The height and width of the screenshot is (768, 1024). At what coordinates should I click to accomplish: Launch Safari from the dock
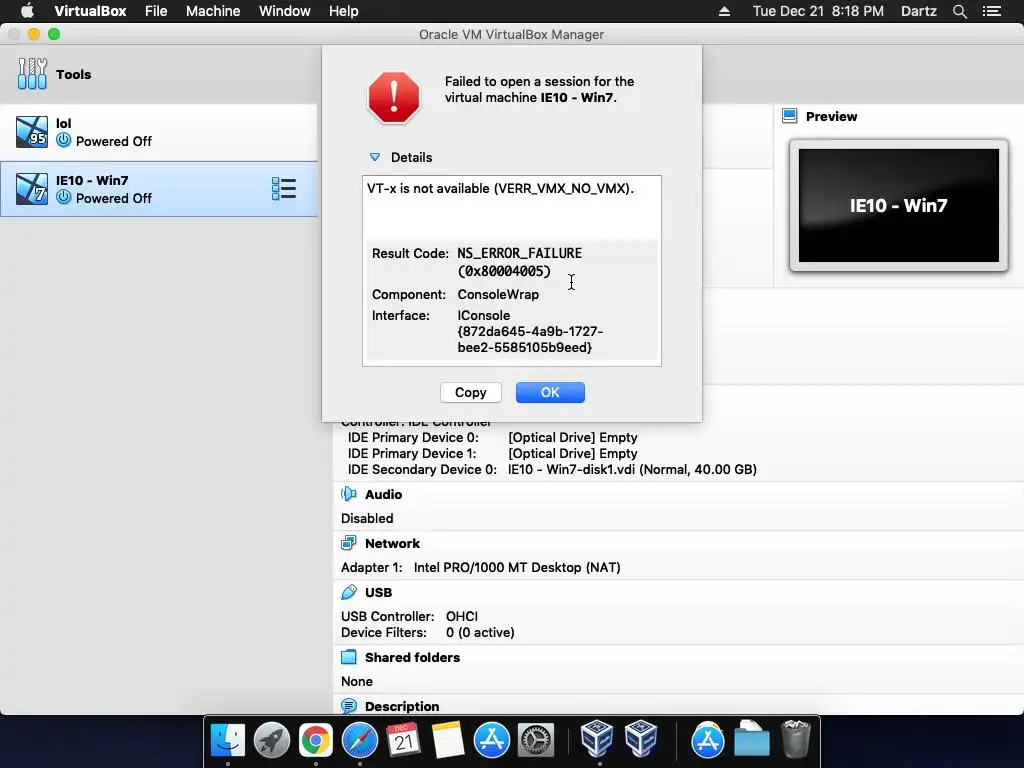[360, 741]
